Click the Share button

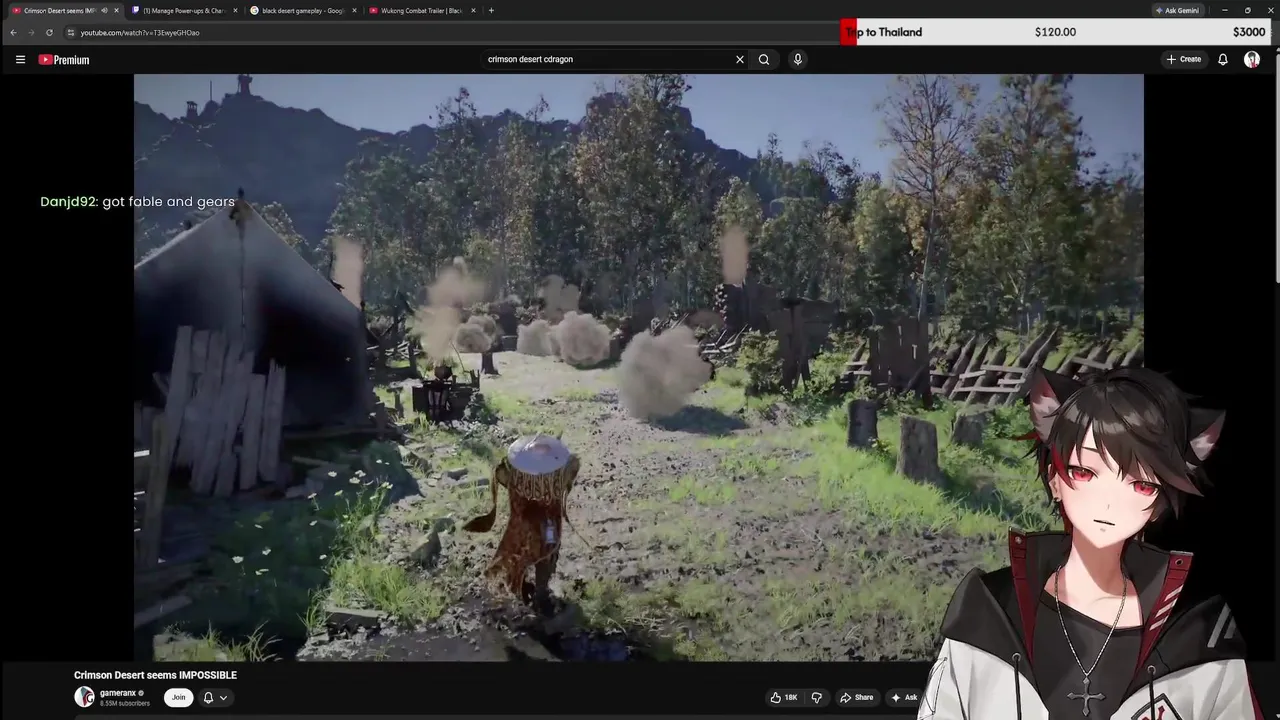coord(857,697)
